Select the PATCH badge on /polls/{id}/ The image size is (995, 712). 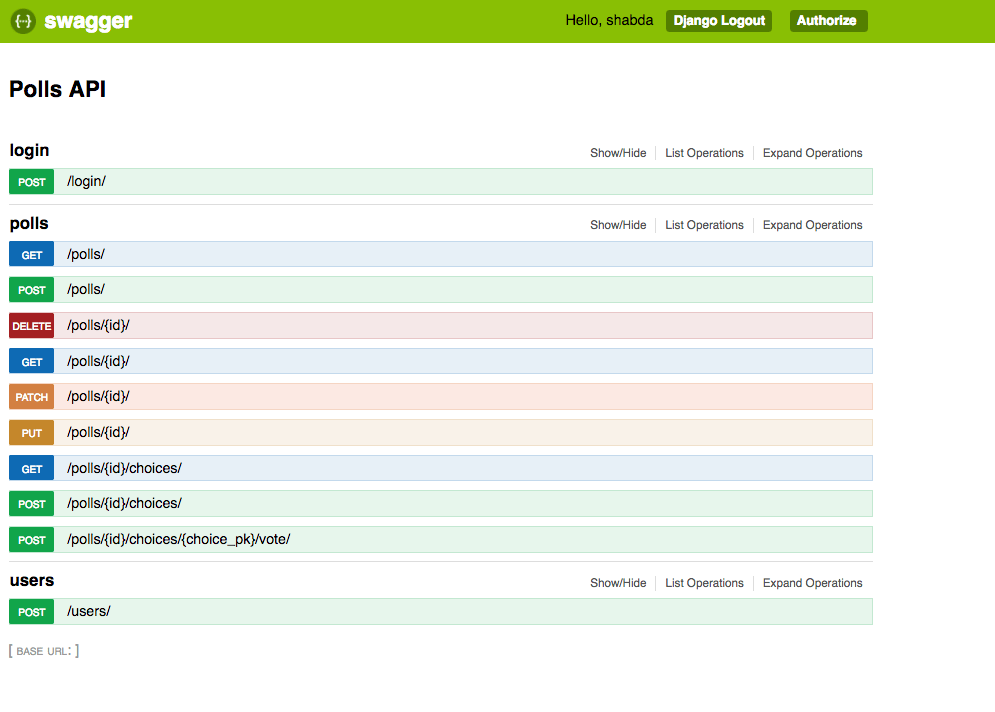coord(31,396)
